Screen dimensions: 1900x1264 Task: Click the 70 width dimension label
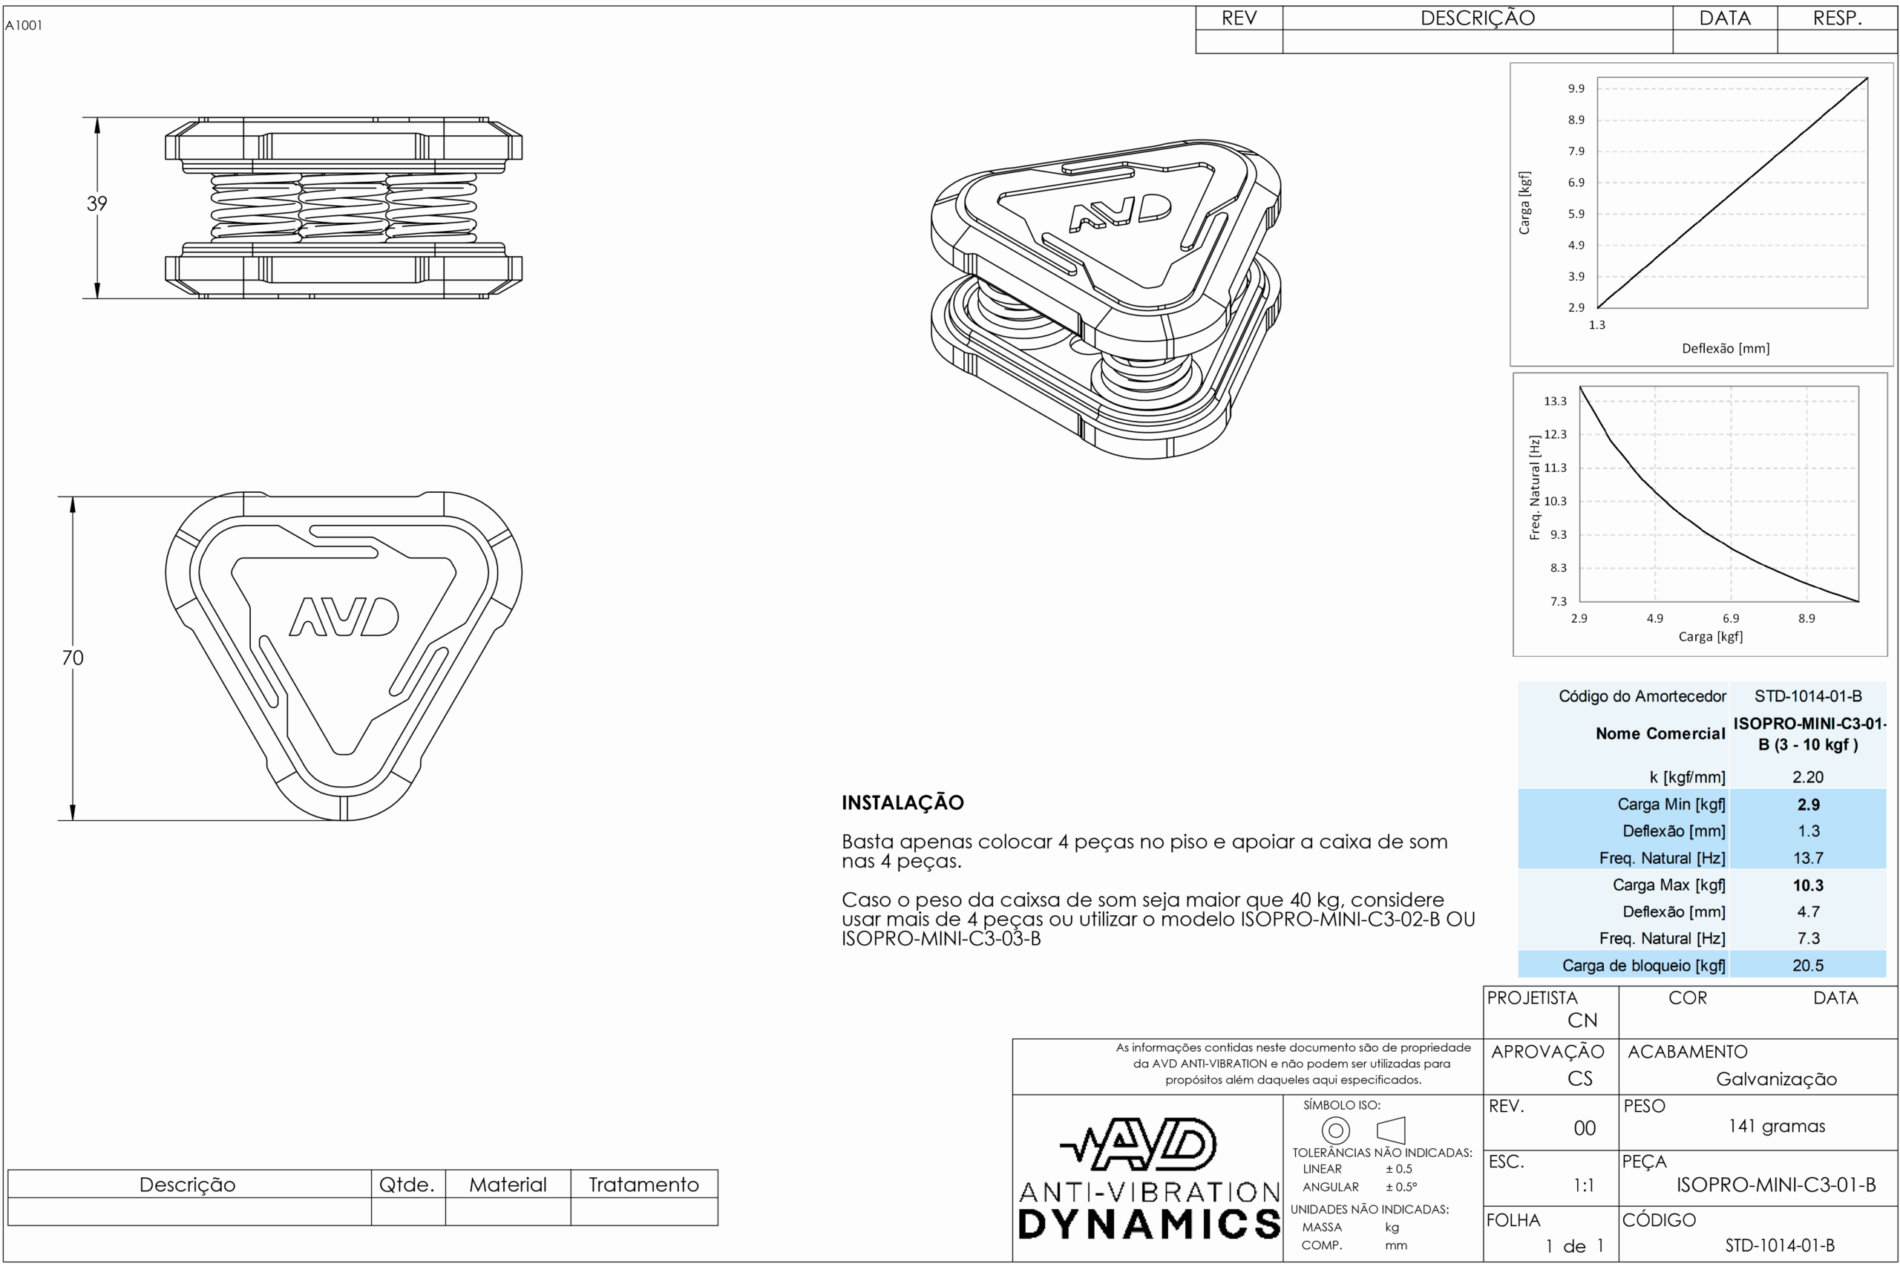point(72,657)
